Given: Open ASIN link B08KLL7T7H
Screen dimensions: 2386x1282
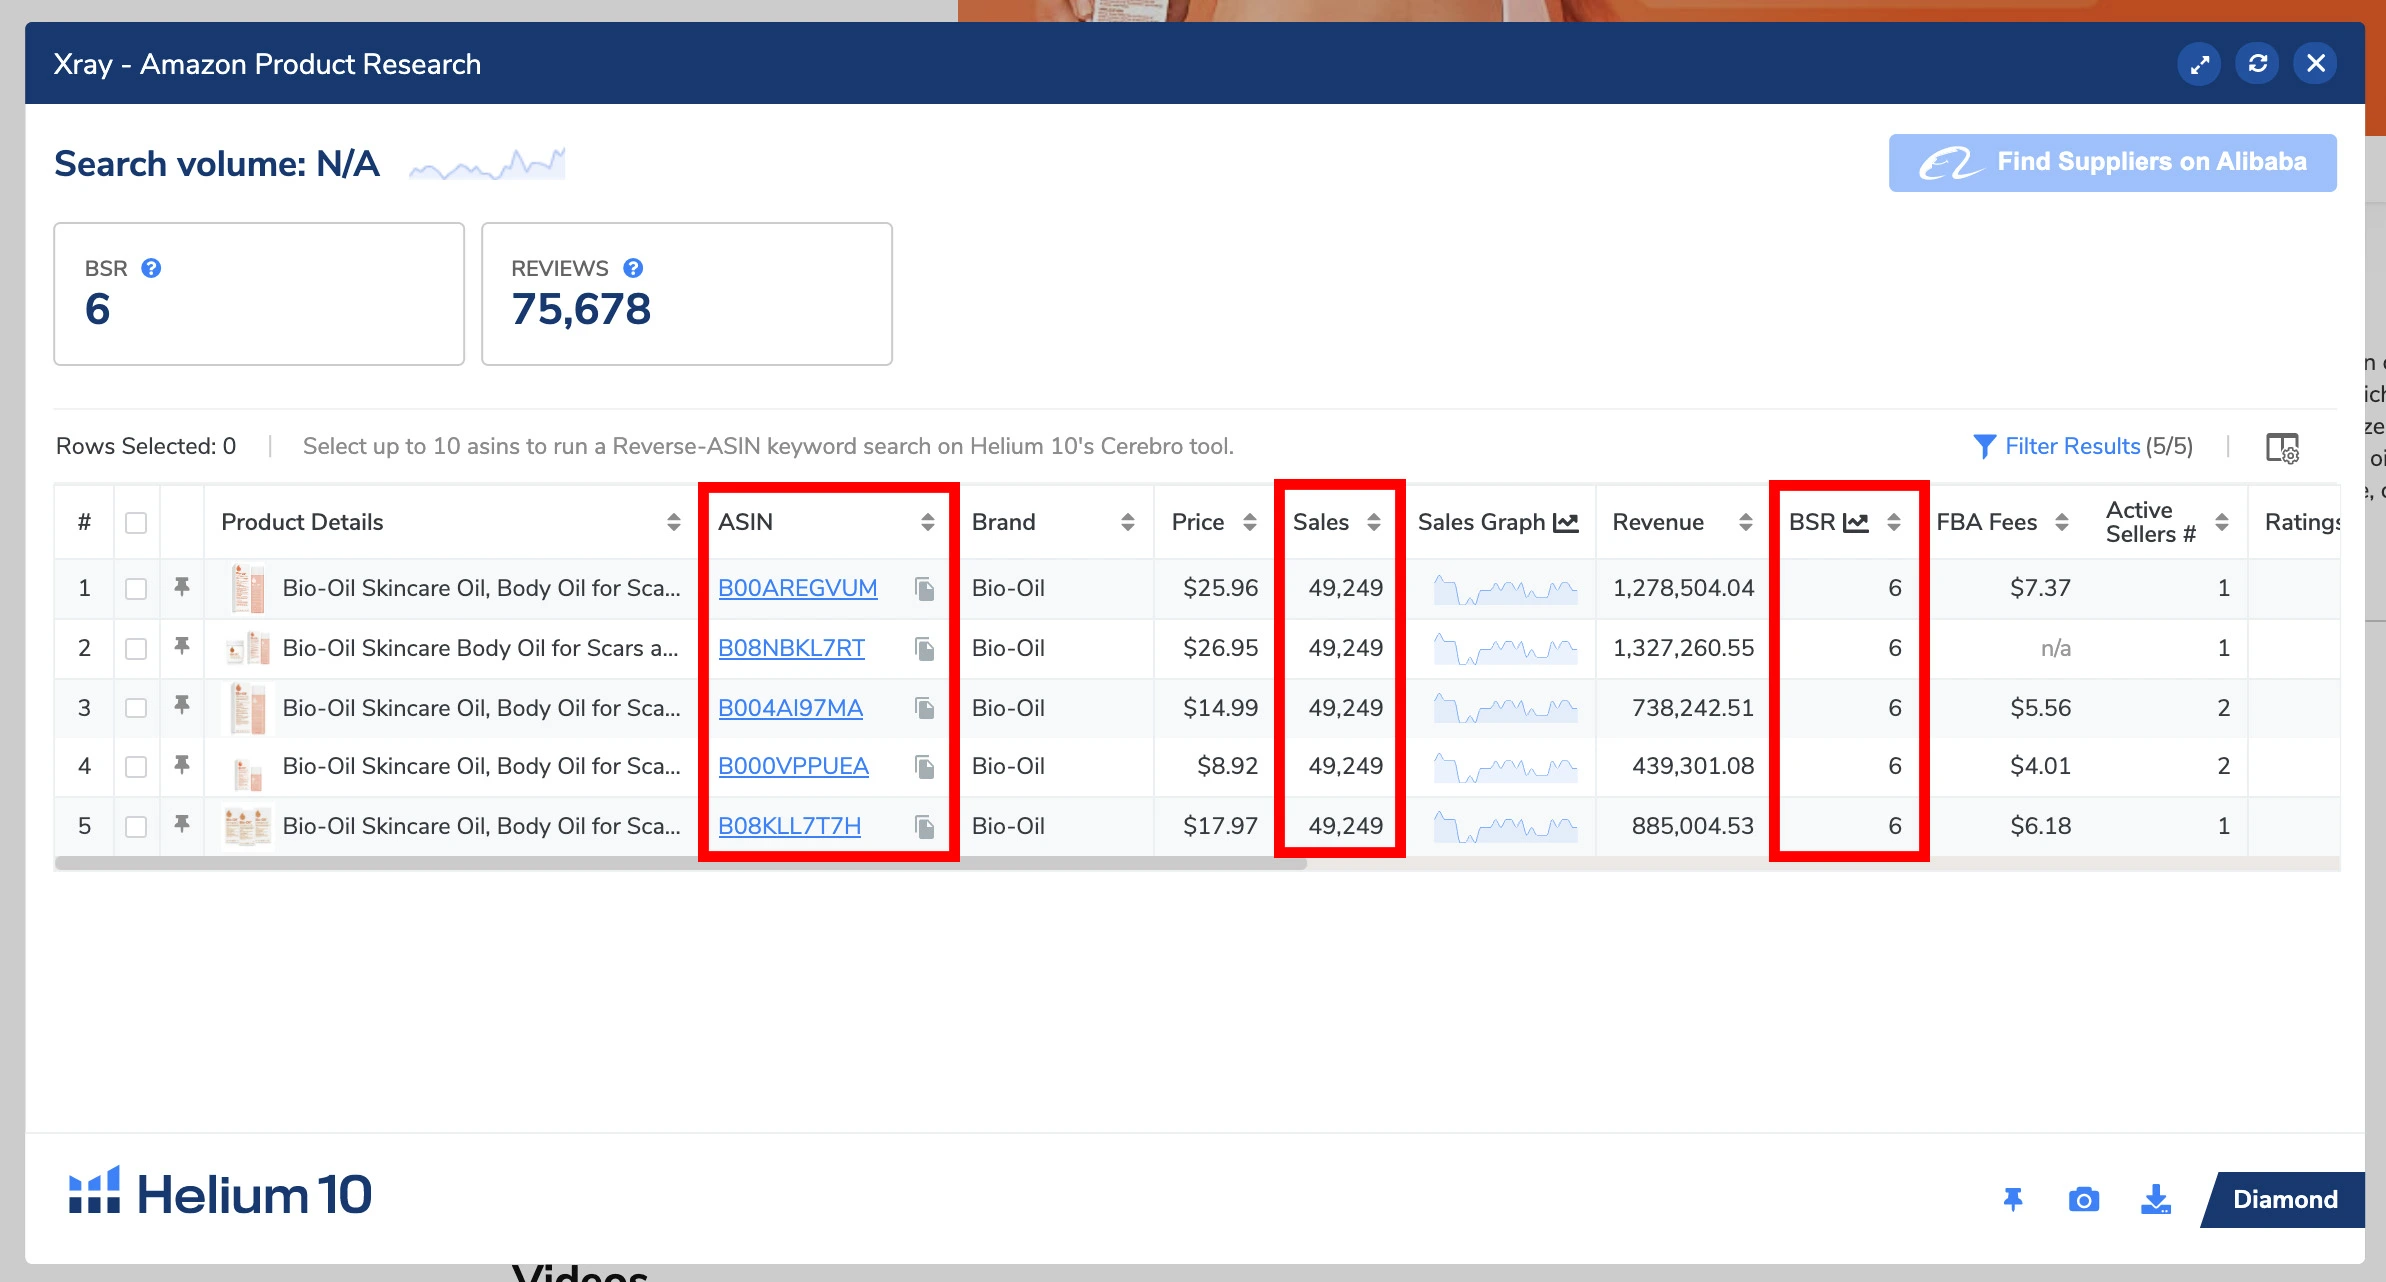Looking at the screenshot, I should (x=789, y=826).
